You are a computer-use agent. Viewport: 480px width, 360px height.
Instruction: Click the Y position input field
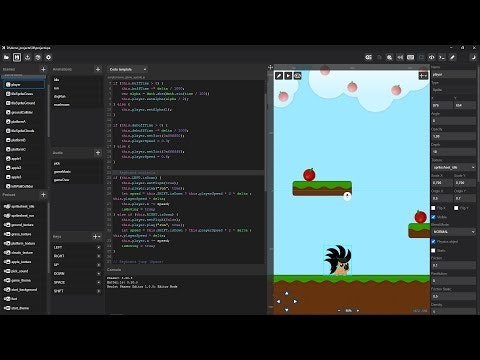point(465,105)
